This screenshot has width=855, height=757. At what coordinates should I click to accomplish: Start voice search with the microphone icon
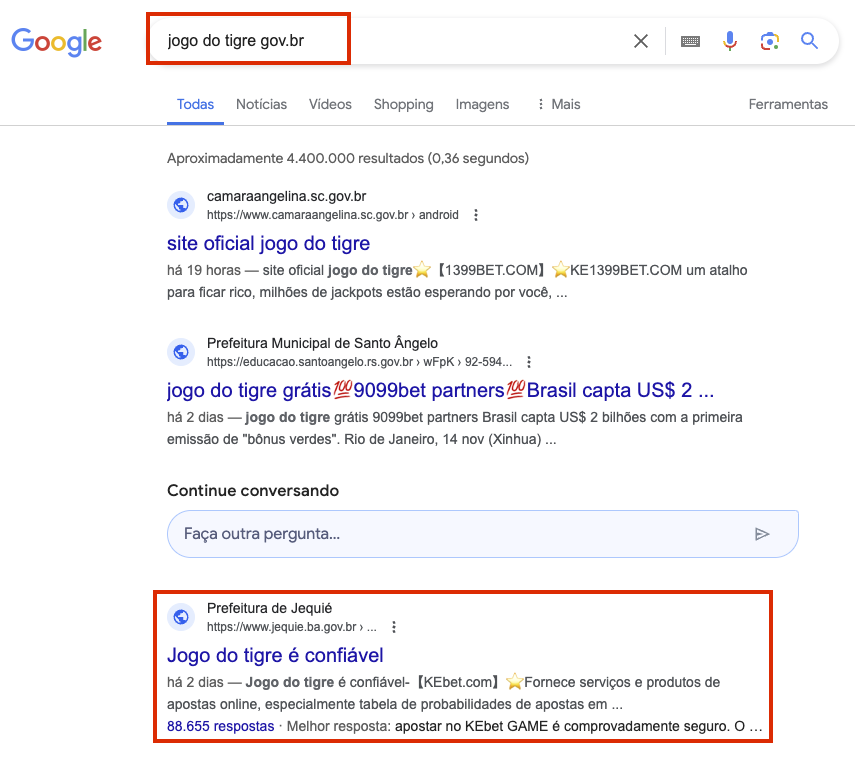pos(730,41)
